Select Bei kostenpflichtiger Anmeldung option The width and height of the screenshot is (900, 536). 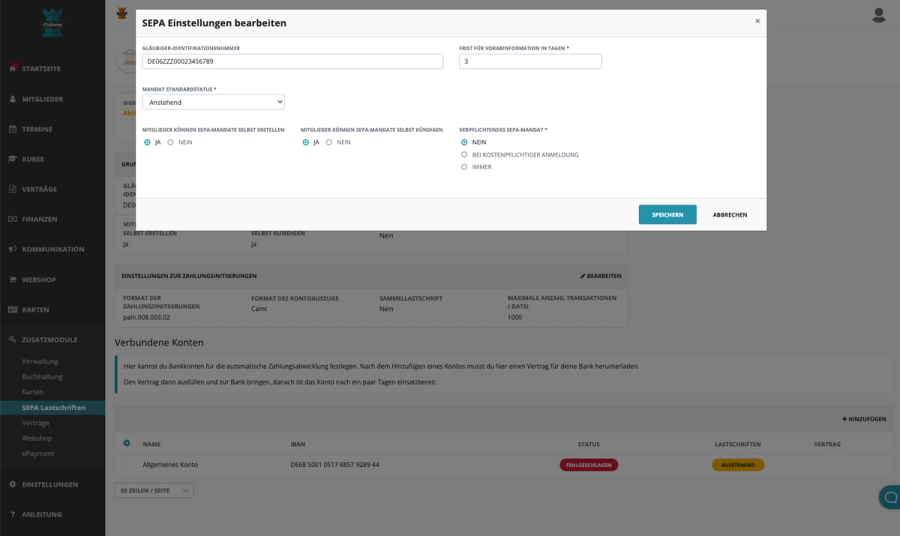tap(464, 154)
